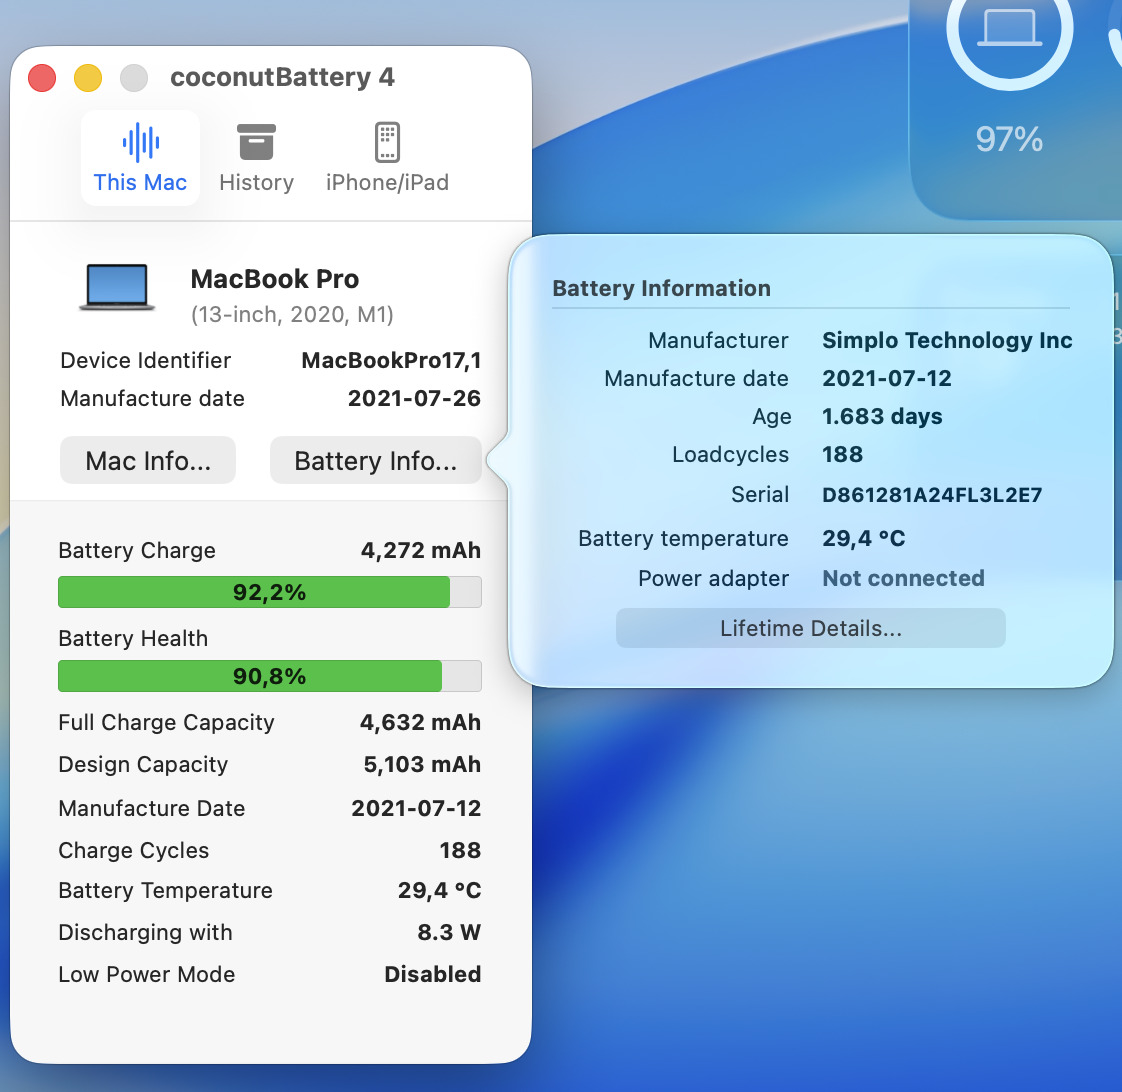
Task: Click the History archive box icon
Action: pos(256,142)
